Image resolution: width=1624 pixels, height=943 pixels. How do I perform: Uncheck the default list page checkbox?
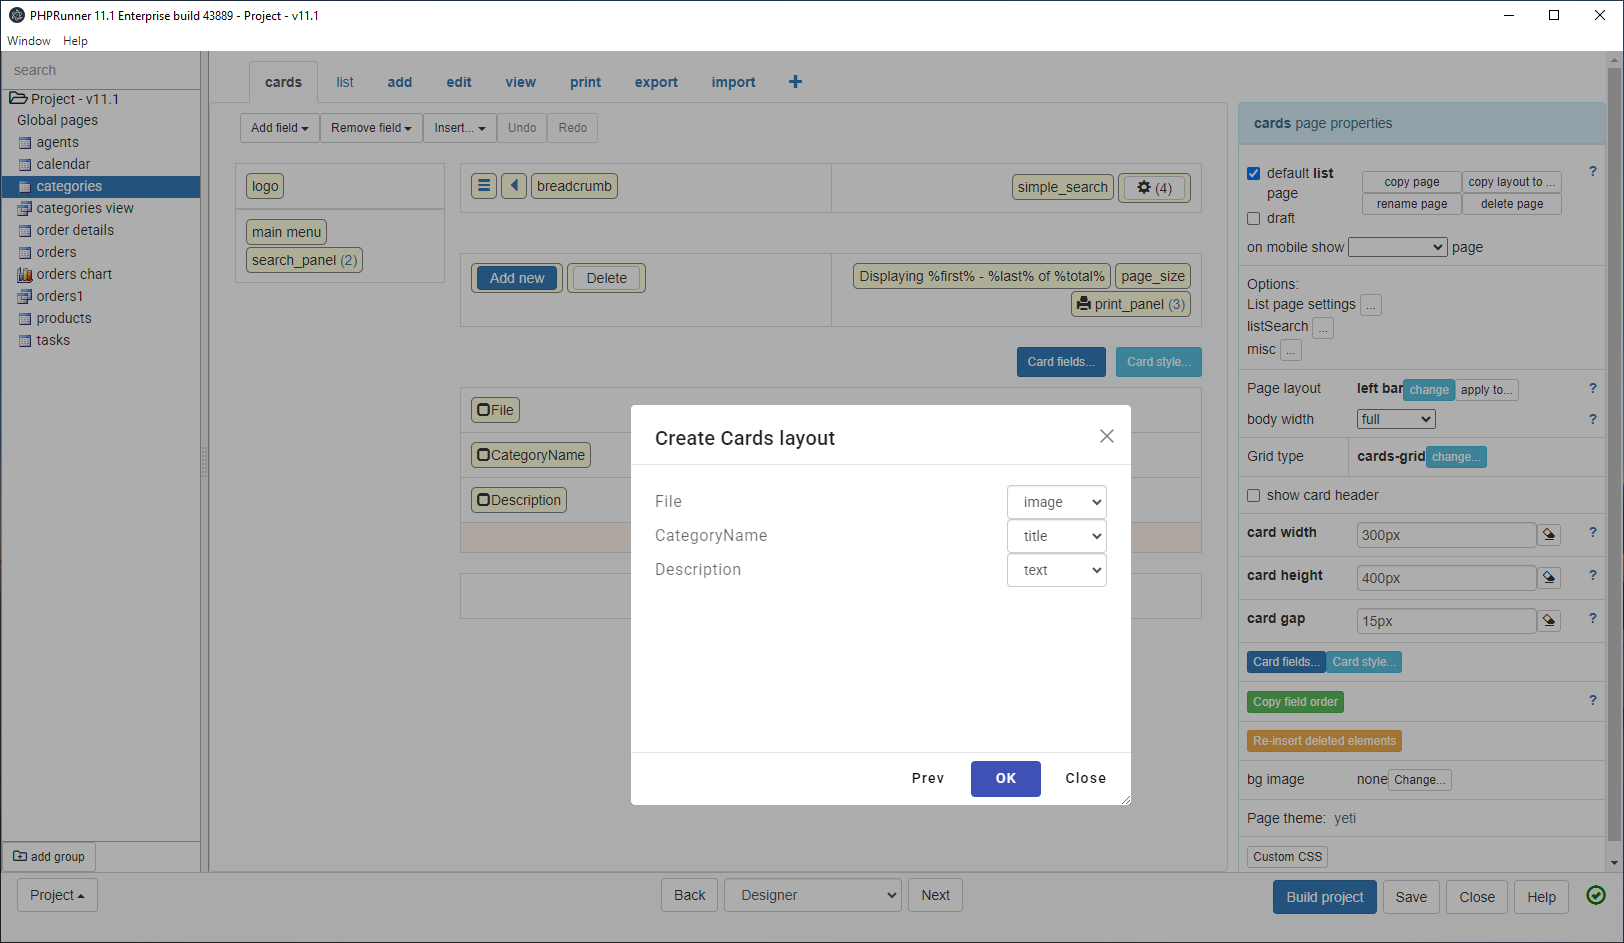pyautogui.click(x=1254, y=174)
